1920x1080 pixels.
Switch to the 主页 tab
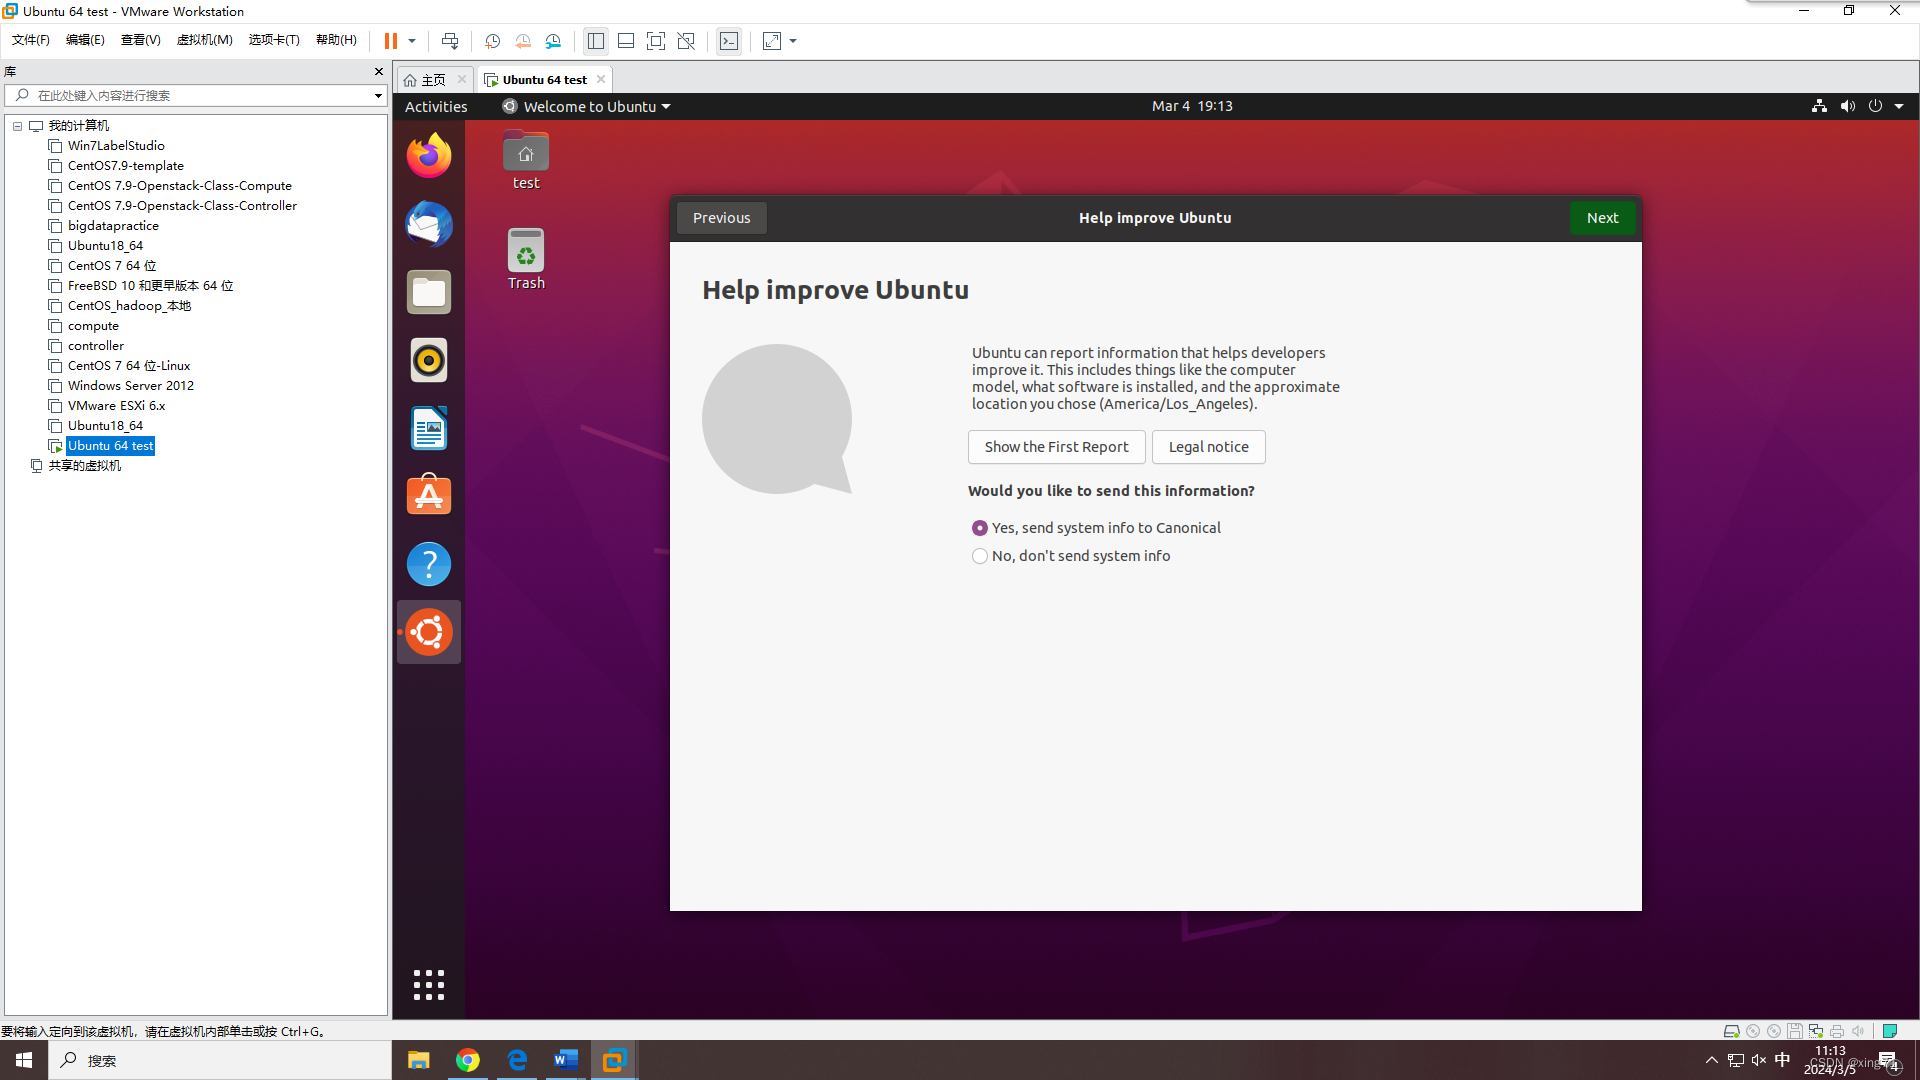point(431,79)
